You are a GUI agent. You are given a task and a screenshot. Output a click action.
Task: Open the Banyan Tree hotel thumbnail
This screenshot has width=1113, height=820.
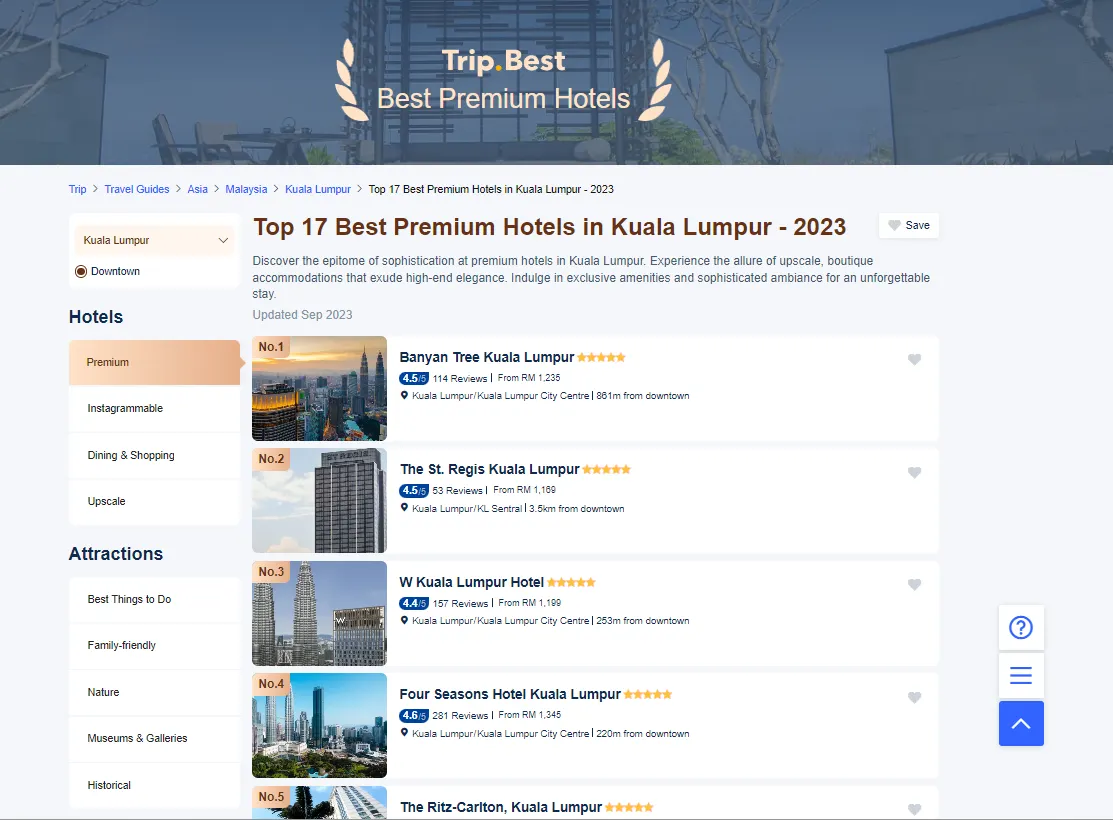coord(319,389)
